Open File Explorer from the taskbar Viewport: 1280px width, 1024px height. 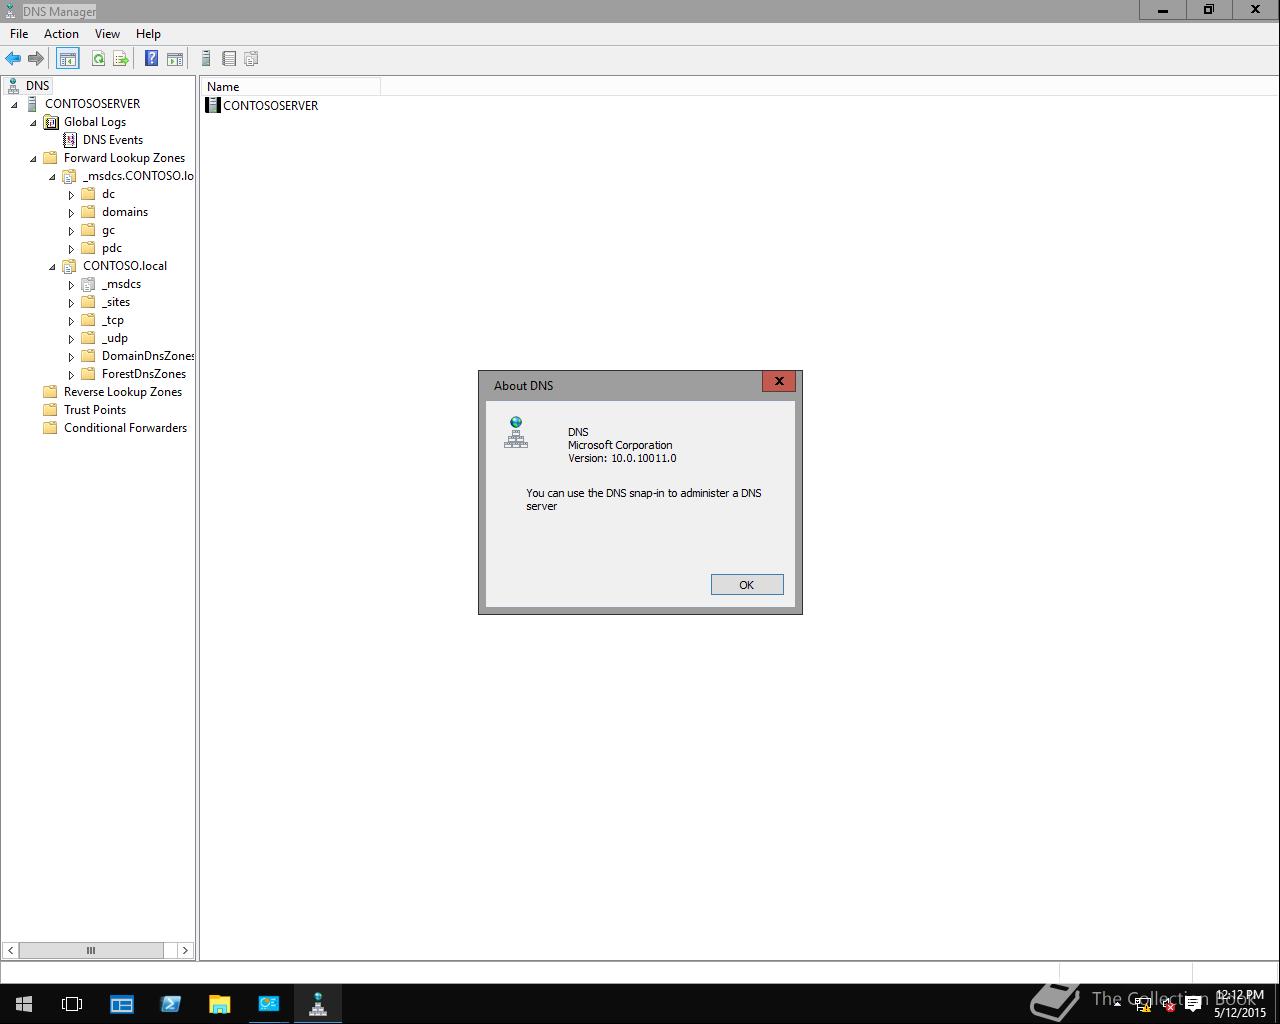(x=219, y=1004)
